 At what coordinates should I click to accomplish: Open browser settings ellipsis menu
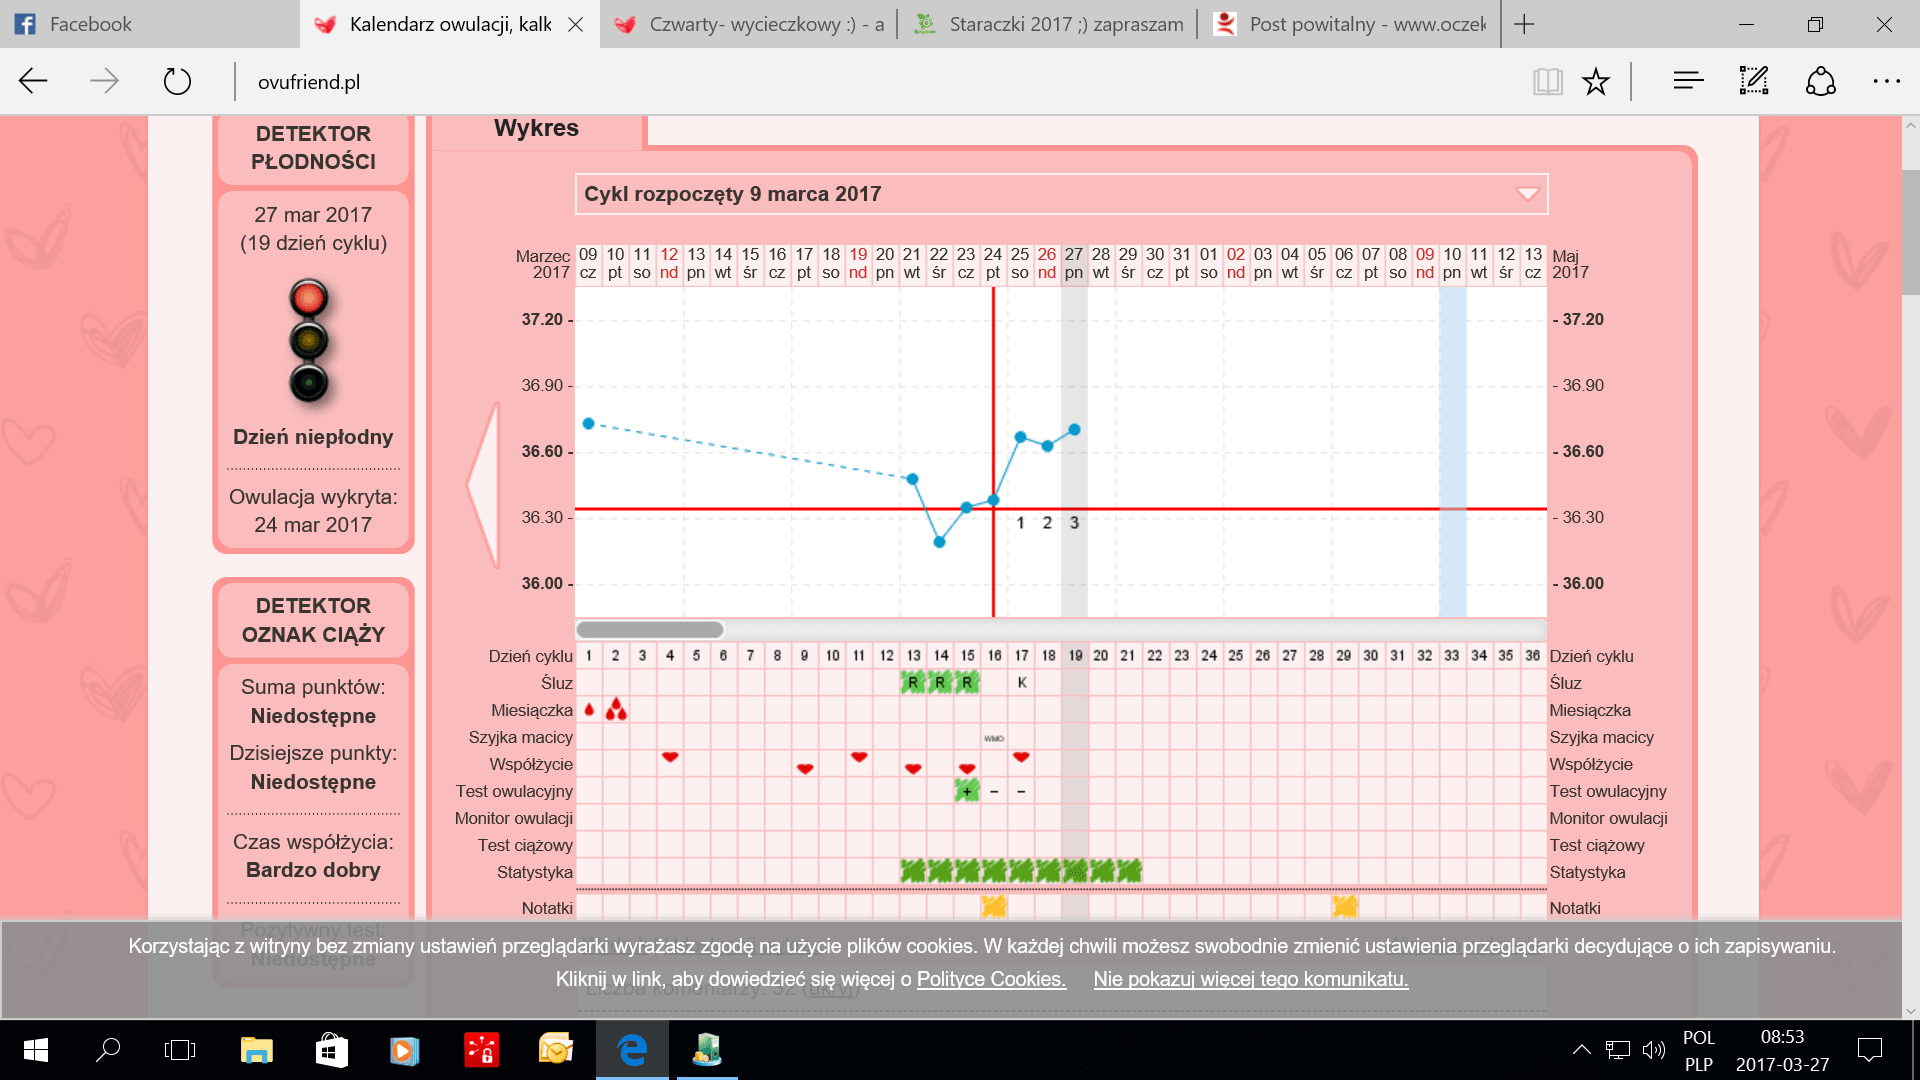pyautogui.click(x=1886, y=81)
